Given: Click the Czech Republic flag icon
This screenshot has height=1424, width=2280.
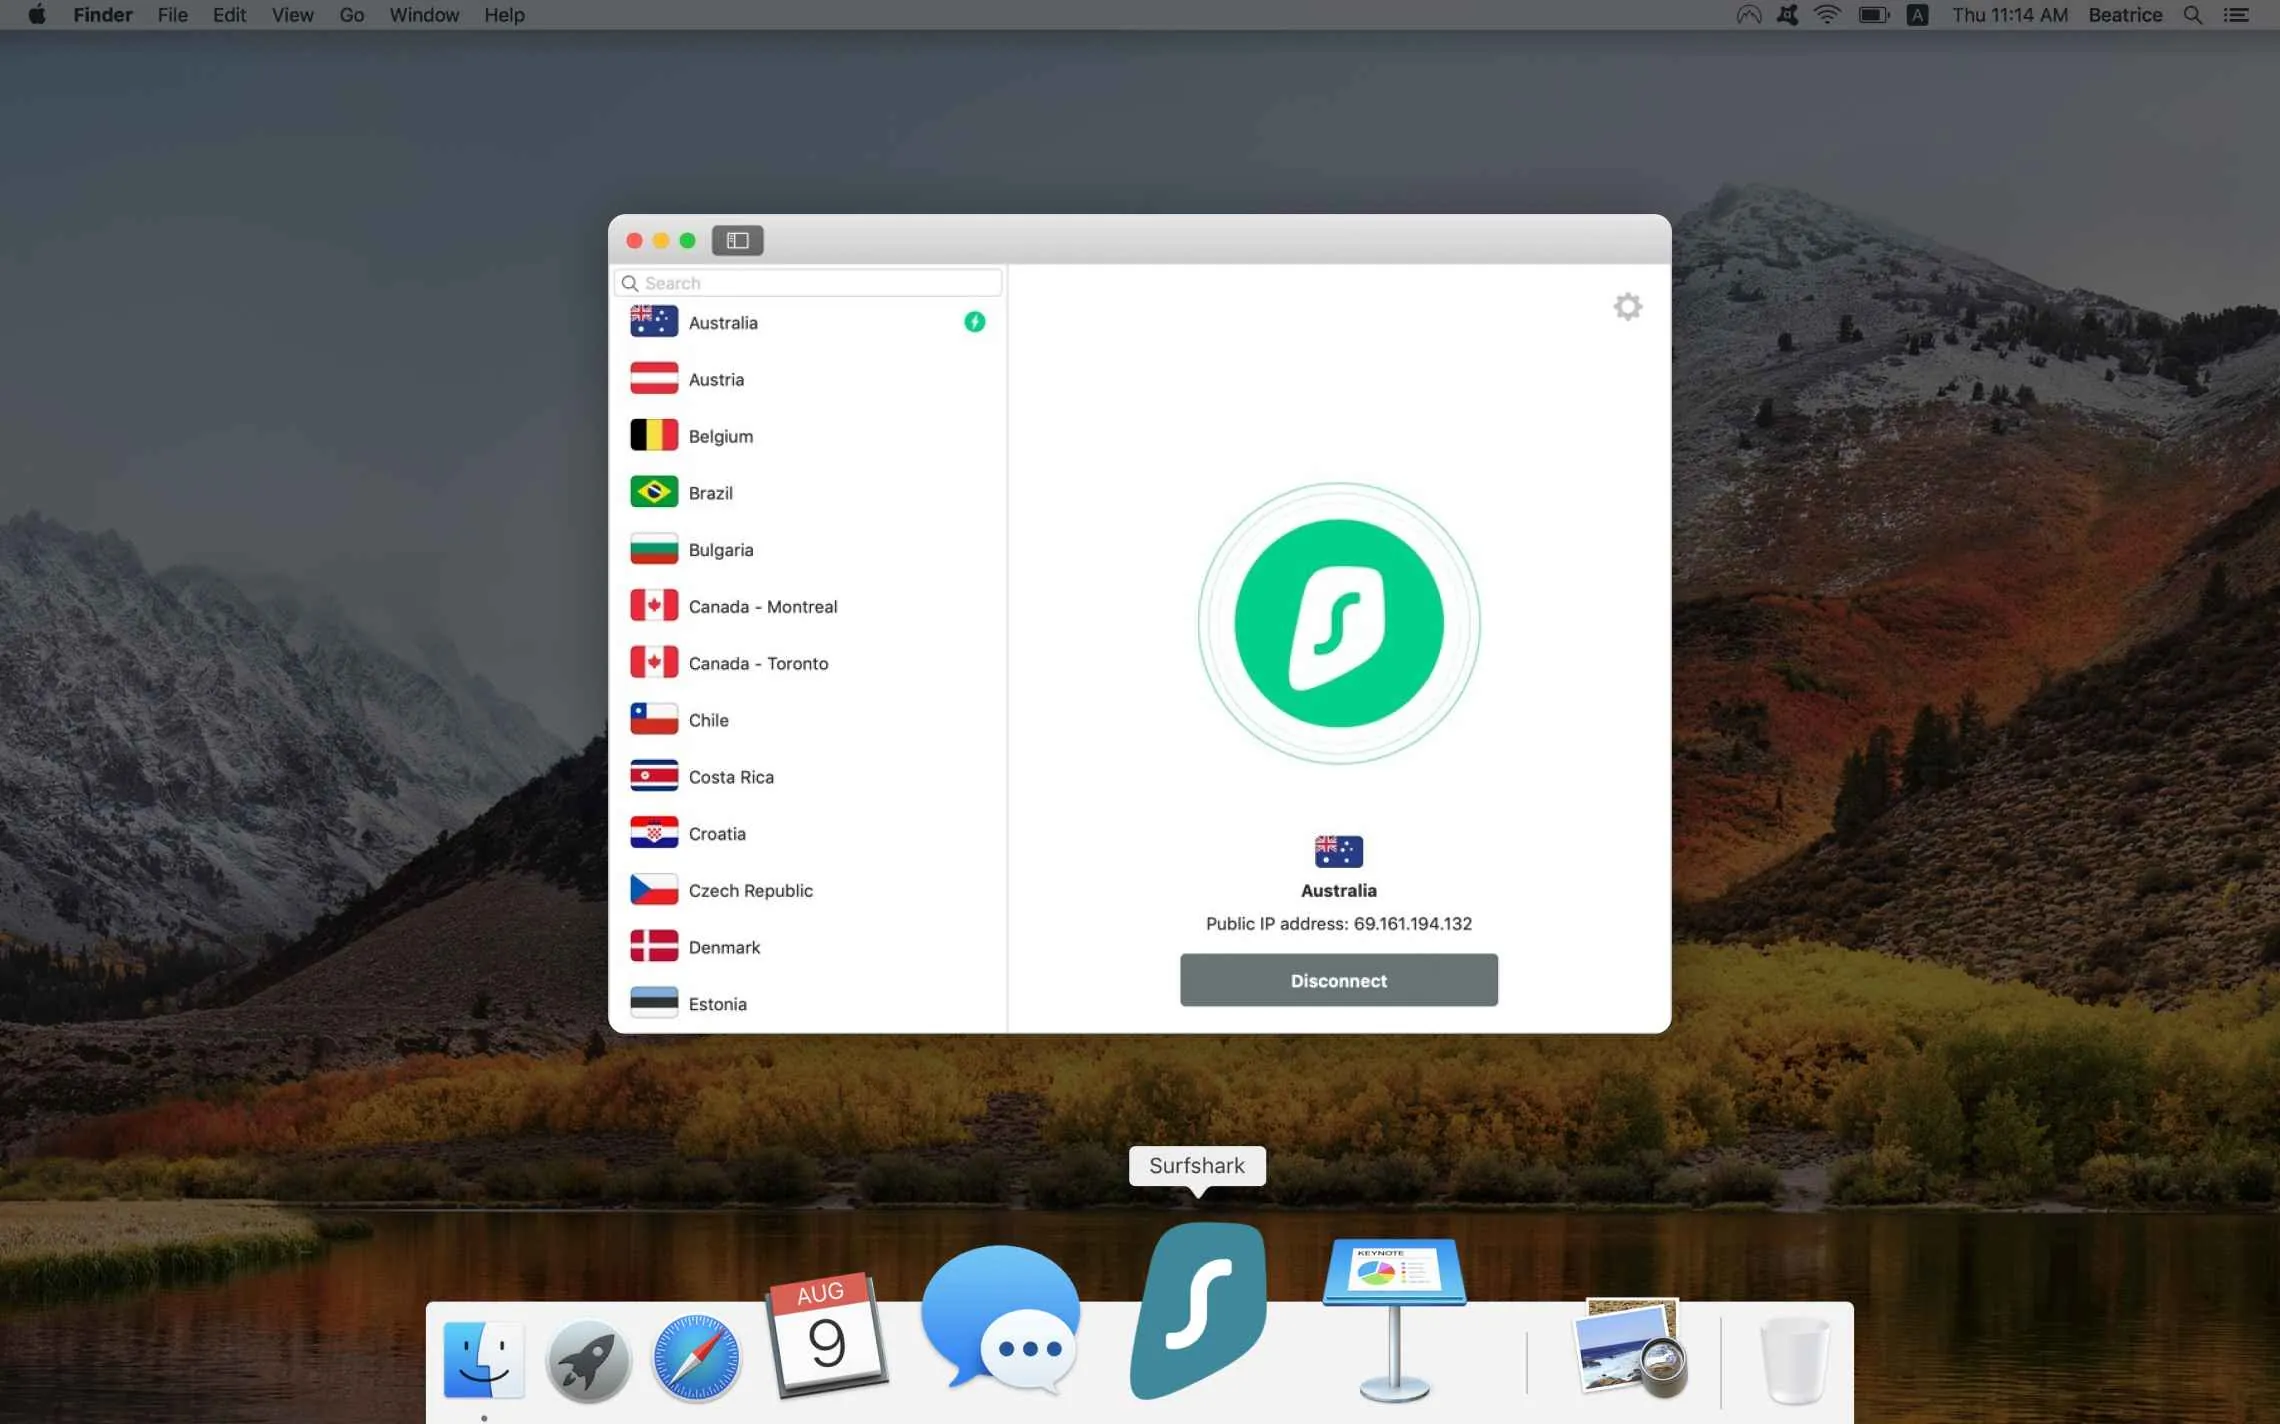Looking at the screenshot, I should (x=654, y=890).
